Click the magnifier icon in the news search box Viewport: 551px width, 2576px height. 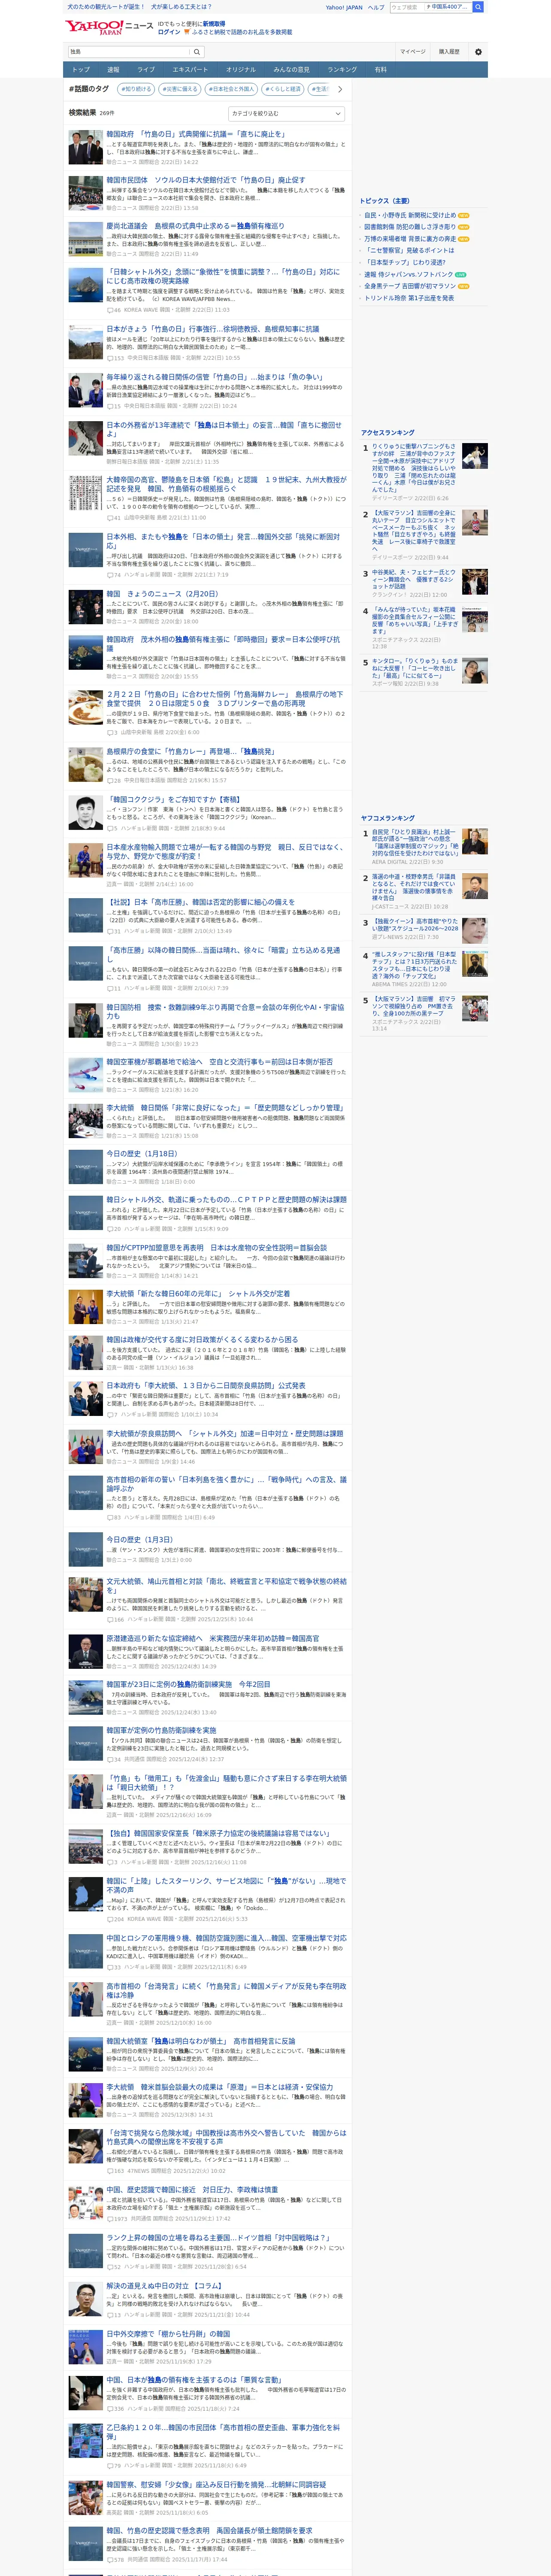[197, 52]
